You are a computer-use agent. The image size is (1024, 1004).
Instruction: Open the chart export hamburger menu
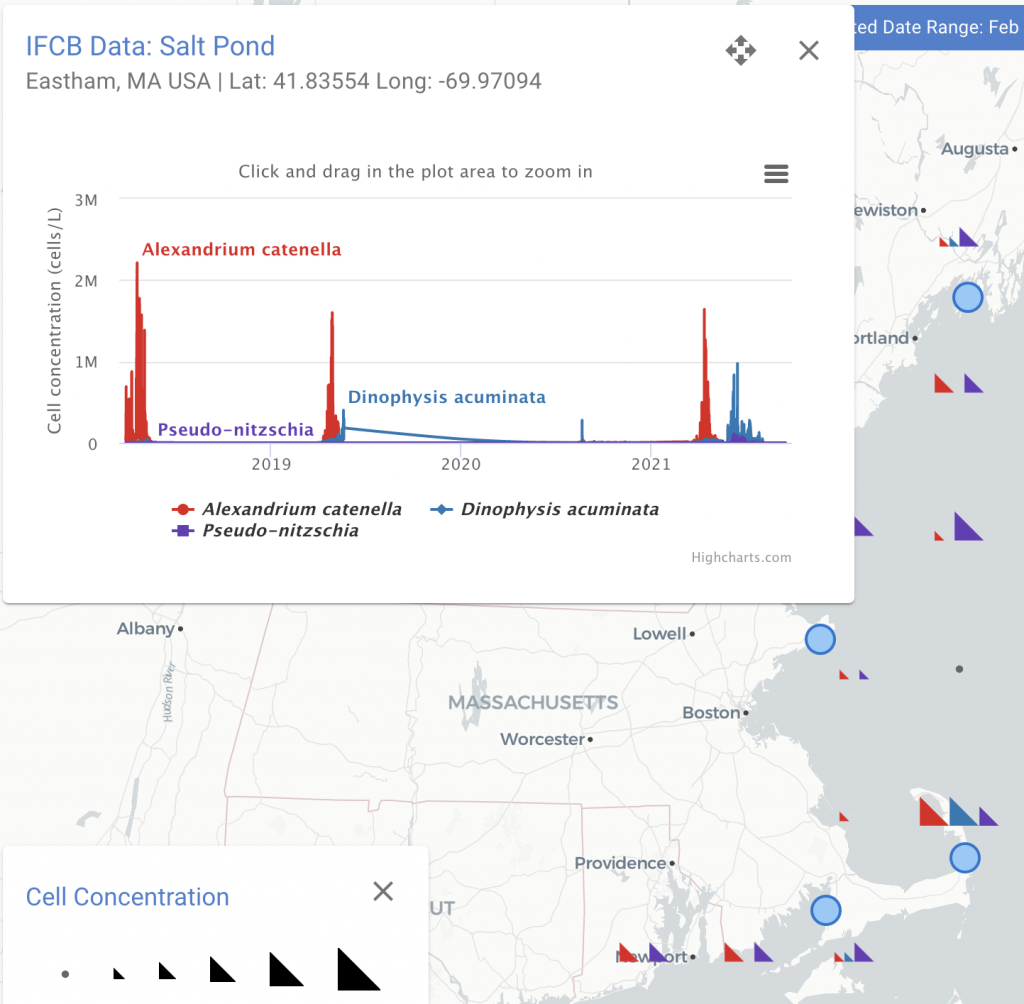click(x=776, y=173)
